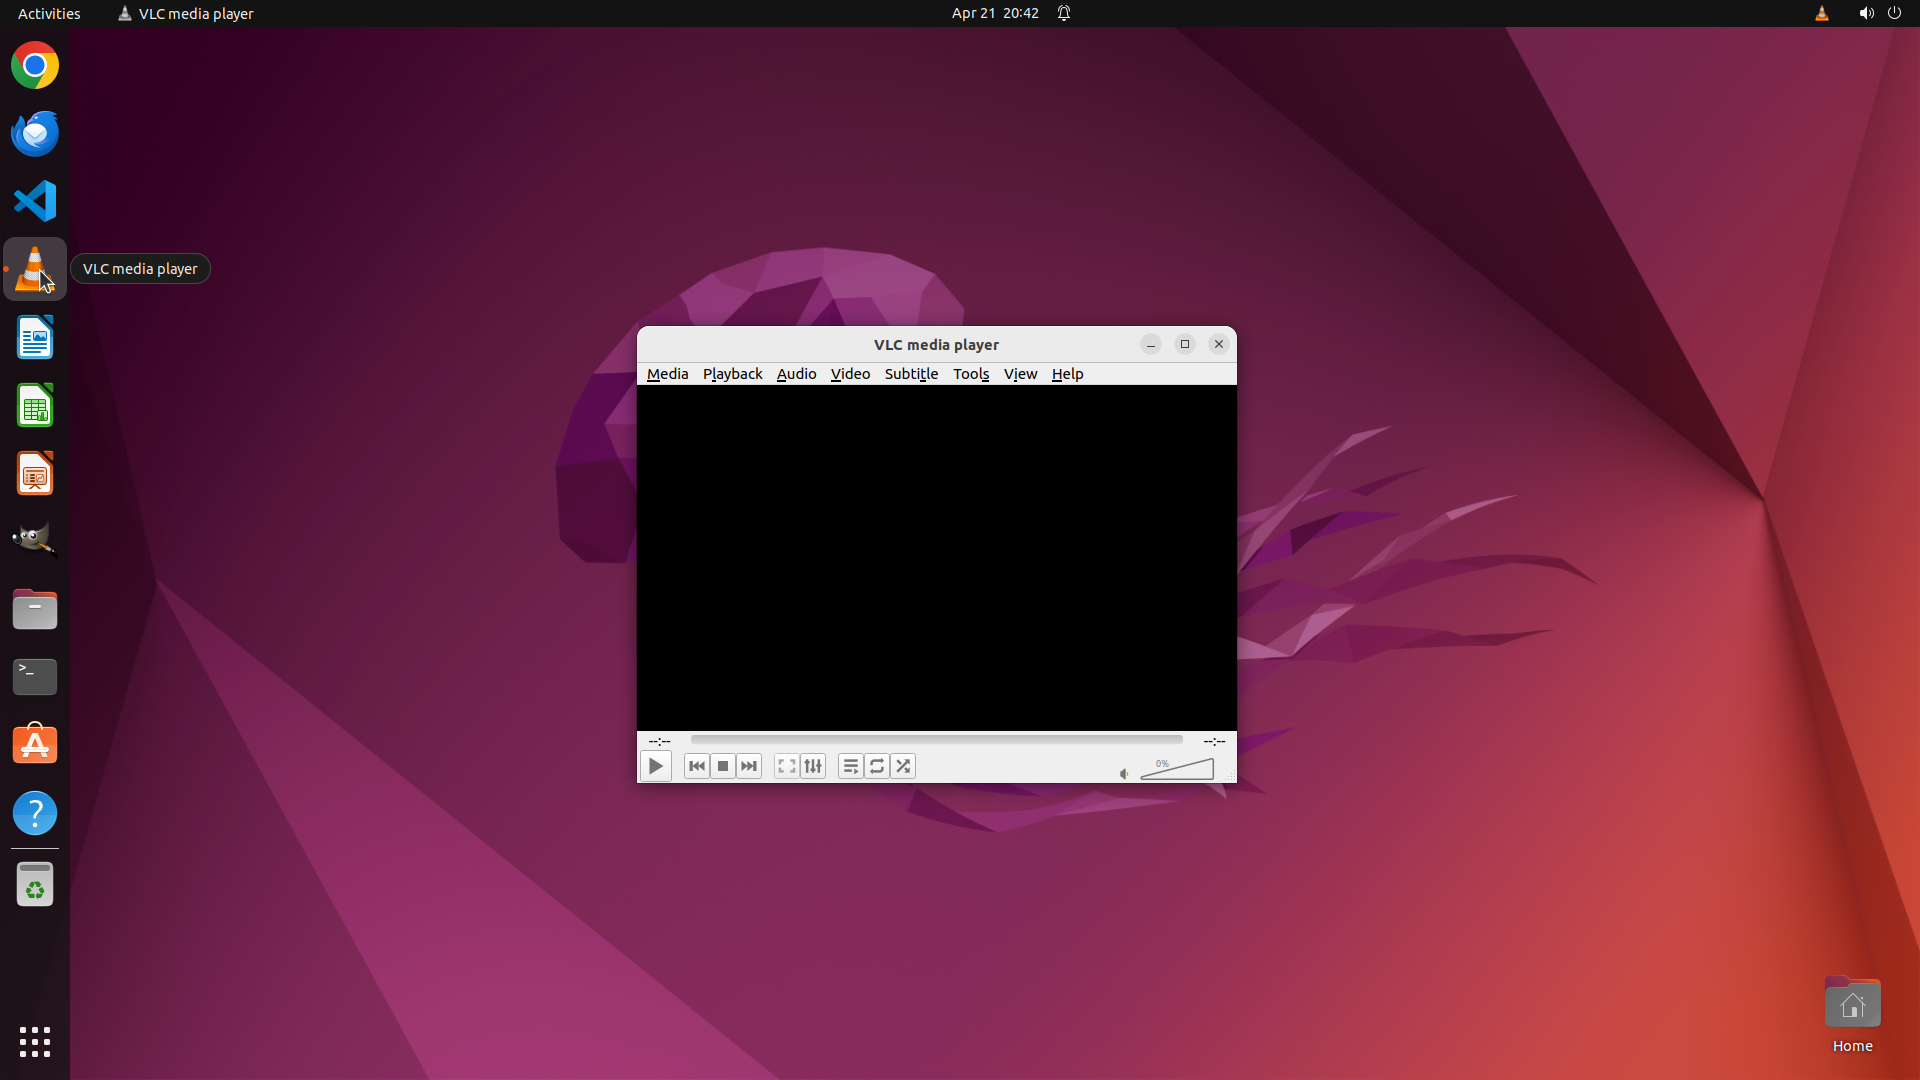This screenshot has height=1080, width=1920.
Task: Expand the Audio menu
Action: click(796, 374)
